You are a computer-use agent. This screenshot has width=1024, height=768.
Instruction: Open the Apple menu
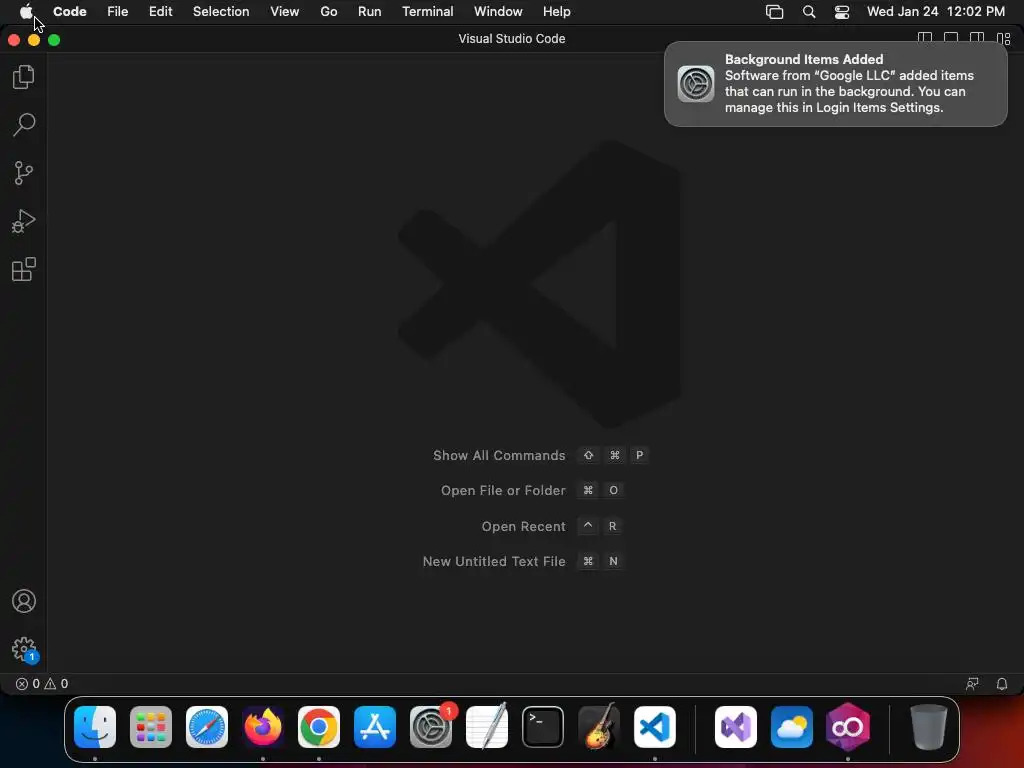(x=26, y=12)
